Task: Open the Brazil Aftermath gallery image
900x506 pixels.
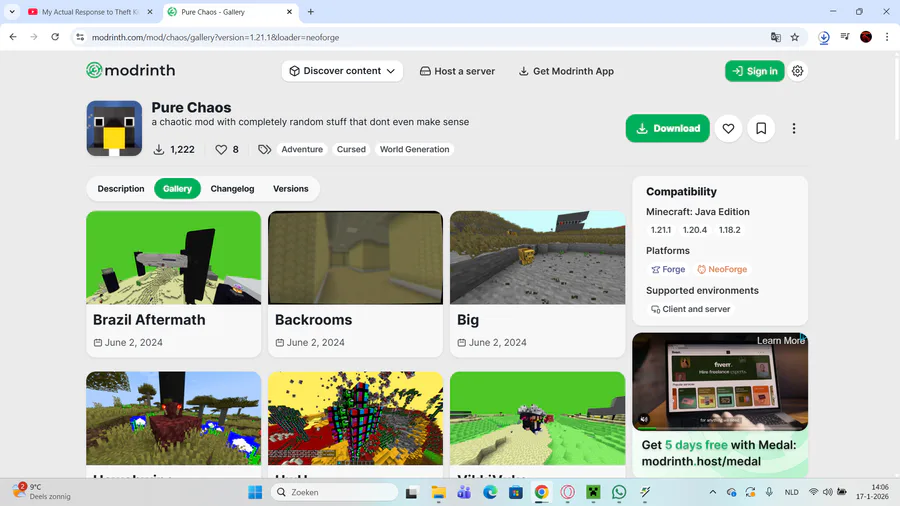Action: pos(173,258)
